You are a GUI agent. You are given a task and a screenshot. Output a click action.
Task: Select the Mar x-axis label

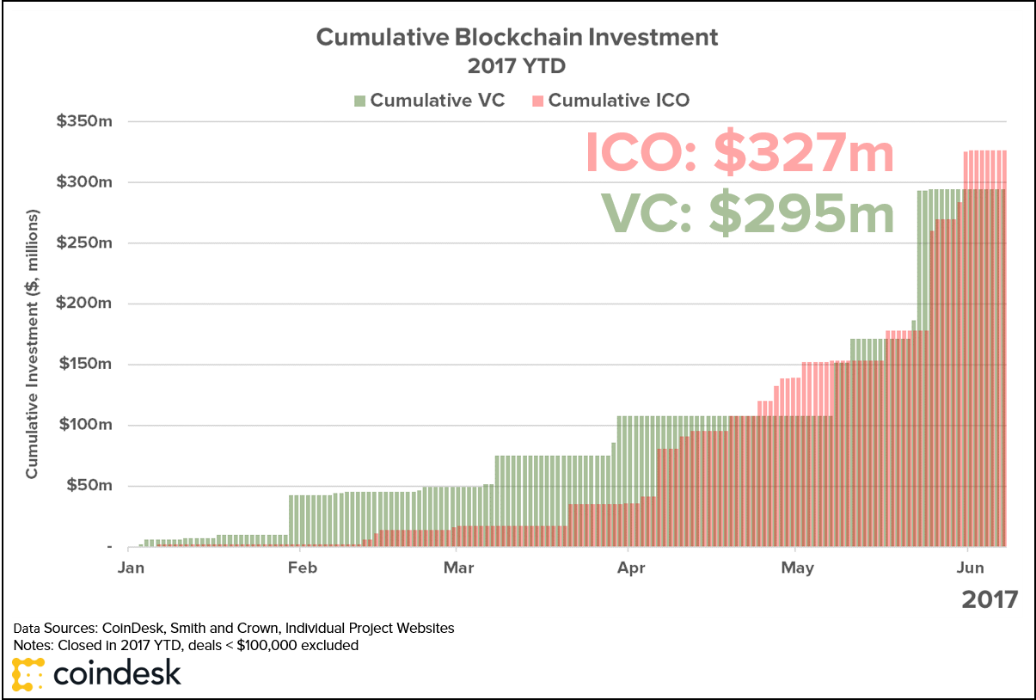[458, 569]
